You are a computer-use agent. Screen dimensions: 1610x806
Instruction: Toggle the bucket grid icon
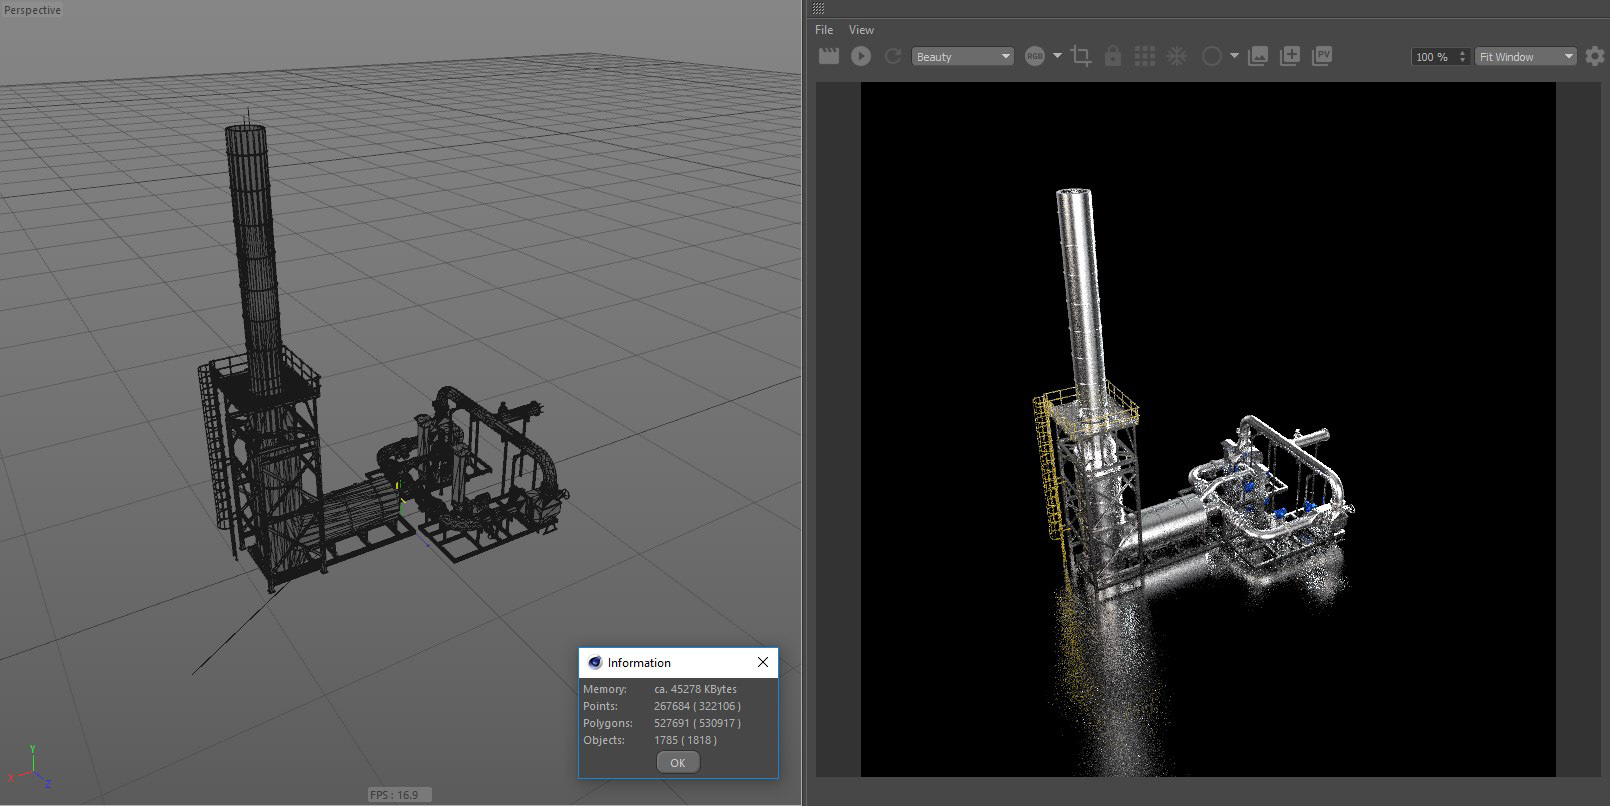click(x=1145, y=56)
